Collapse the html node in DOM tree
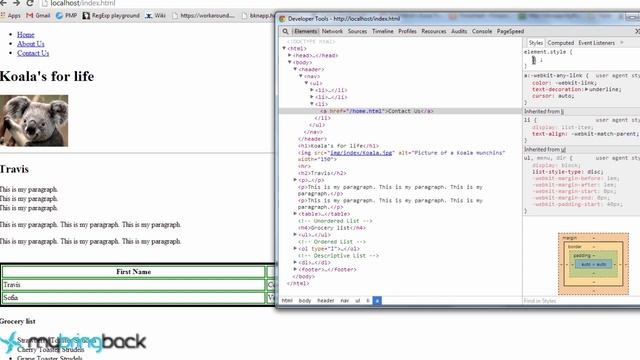The width and height of the screenshot is (640, 360). point(284,48)
